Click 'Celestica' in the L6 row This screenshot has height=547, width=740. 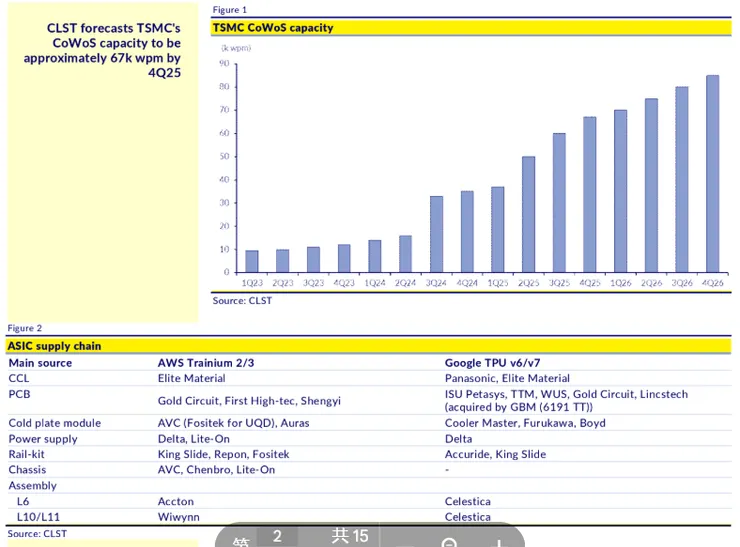pos(468,502)
